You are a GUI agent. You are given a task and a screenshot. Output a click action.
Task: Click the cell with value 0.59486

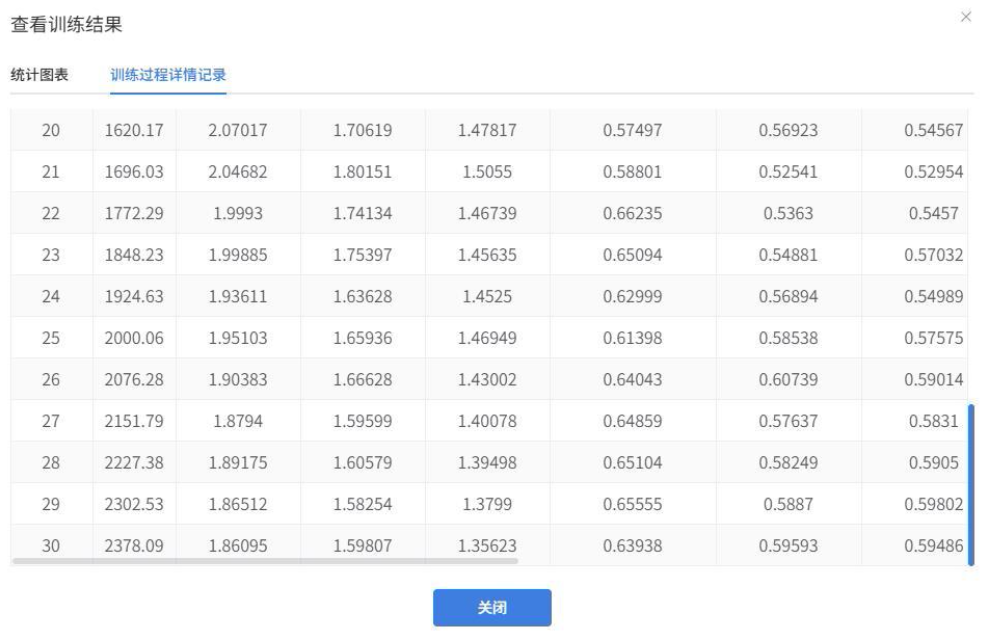[x=933, y=546]
